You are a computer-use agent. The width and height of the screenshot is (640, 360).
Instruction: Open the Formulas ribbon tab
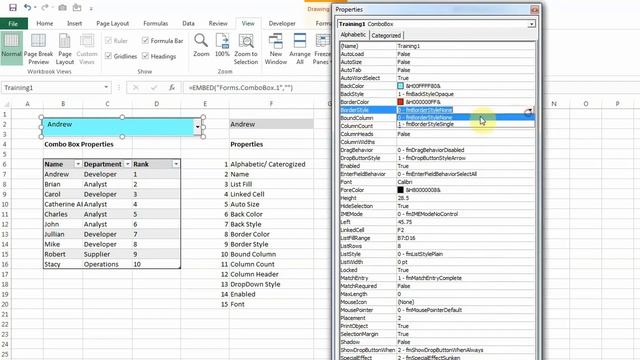[x=156, y=24]
